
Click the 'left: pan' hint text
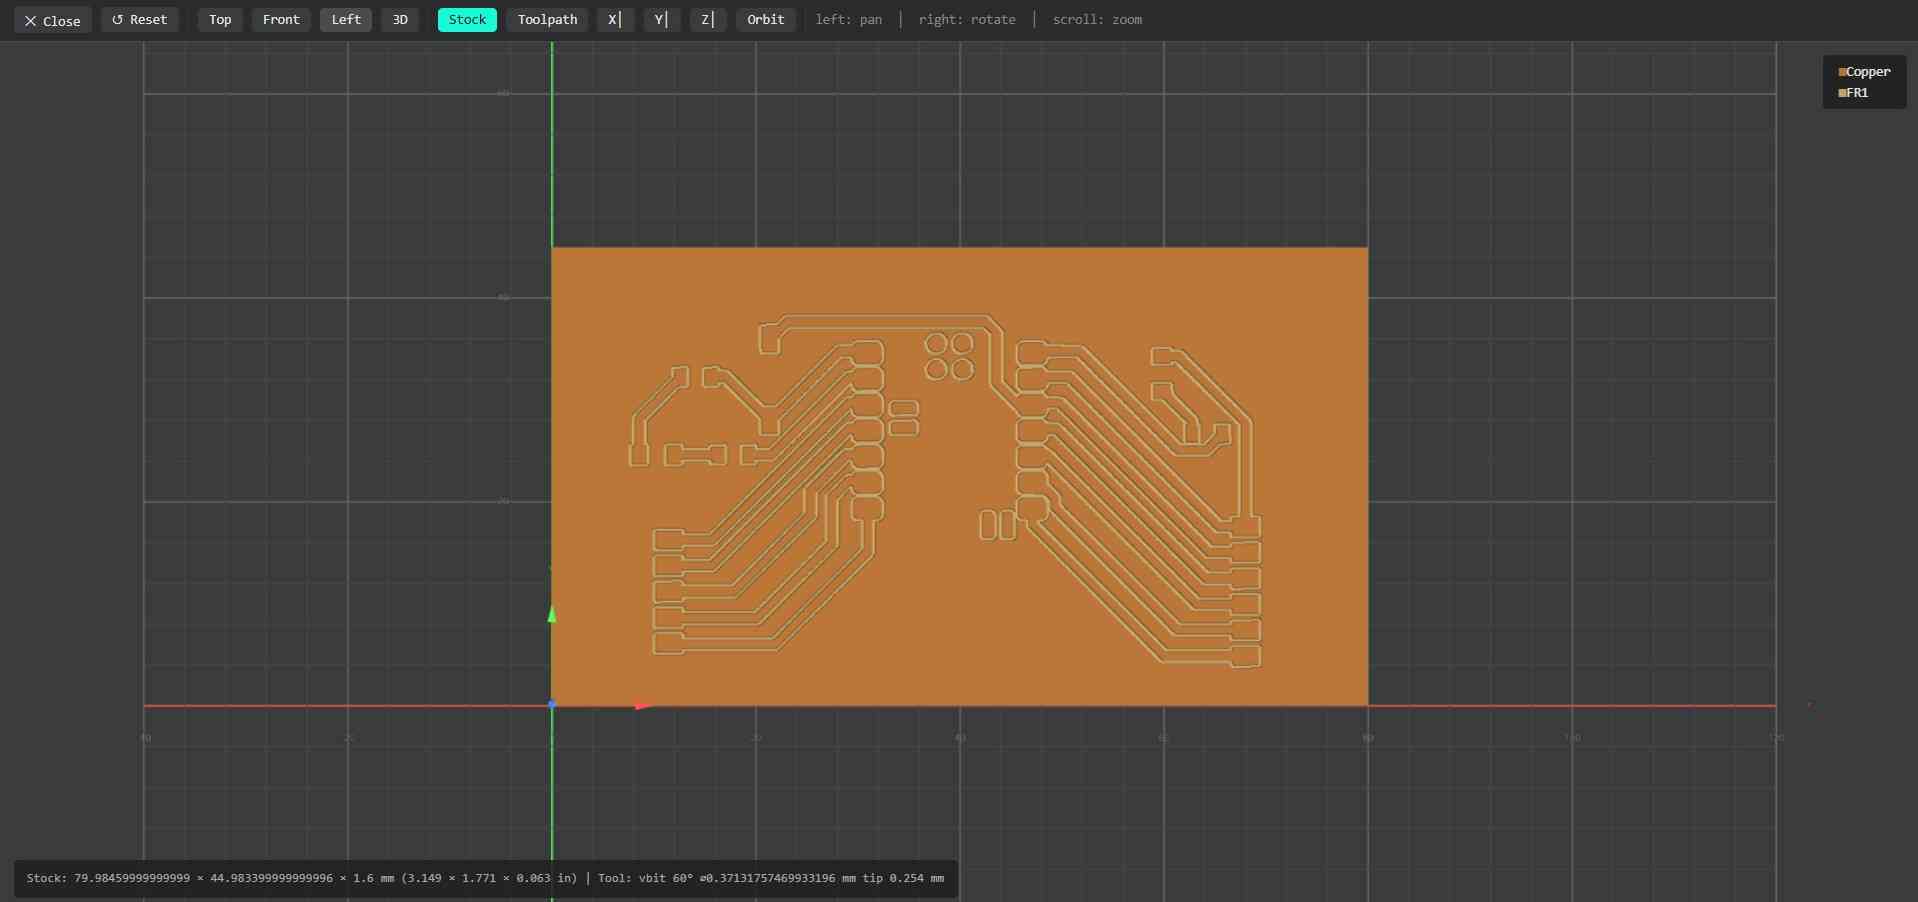click(849, 20)
